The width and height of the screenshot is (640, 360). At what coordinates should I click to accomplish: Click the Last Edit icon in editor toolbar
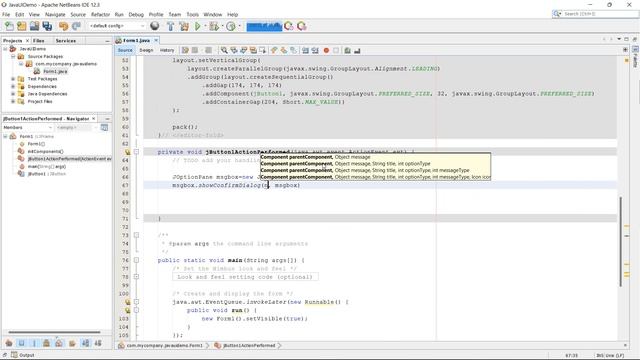pos(185,50)
